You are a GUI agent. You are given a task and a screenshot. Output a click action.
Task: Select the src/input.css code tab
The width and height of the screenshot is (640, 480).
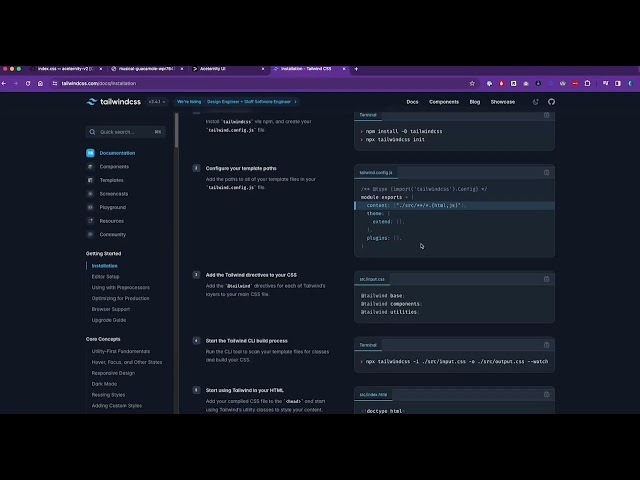[372, 279]
